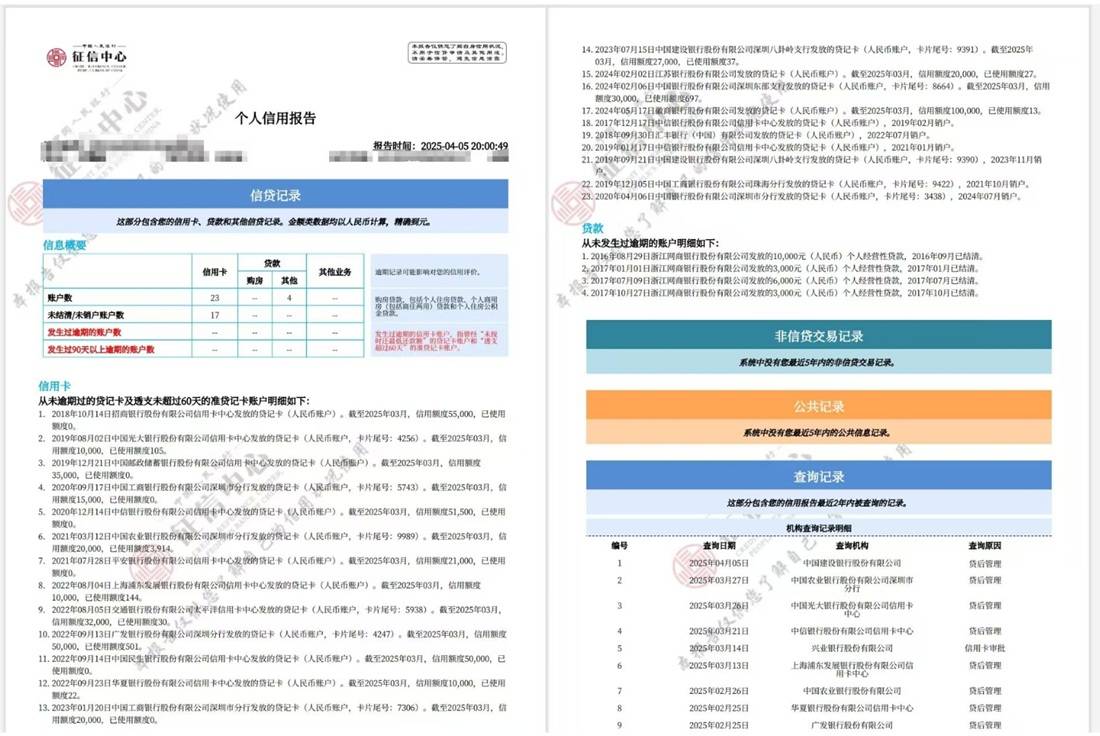Screen dimensions: 1100x736
Task: Select the loan entry dated 2017年07月09日 for 6,000元
Action: click(780, 281)
